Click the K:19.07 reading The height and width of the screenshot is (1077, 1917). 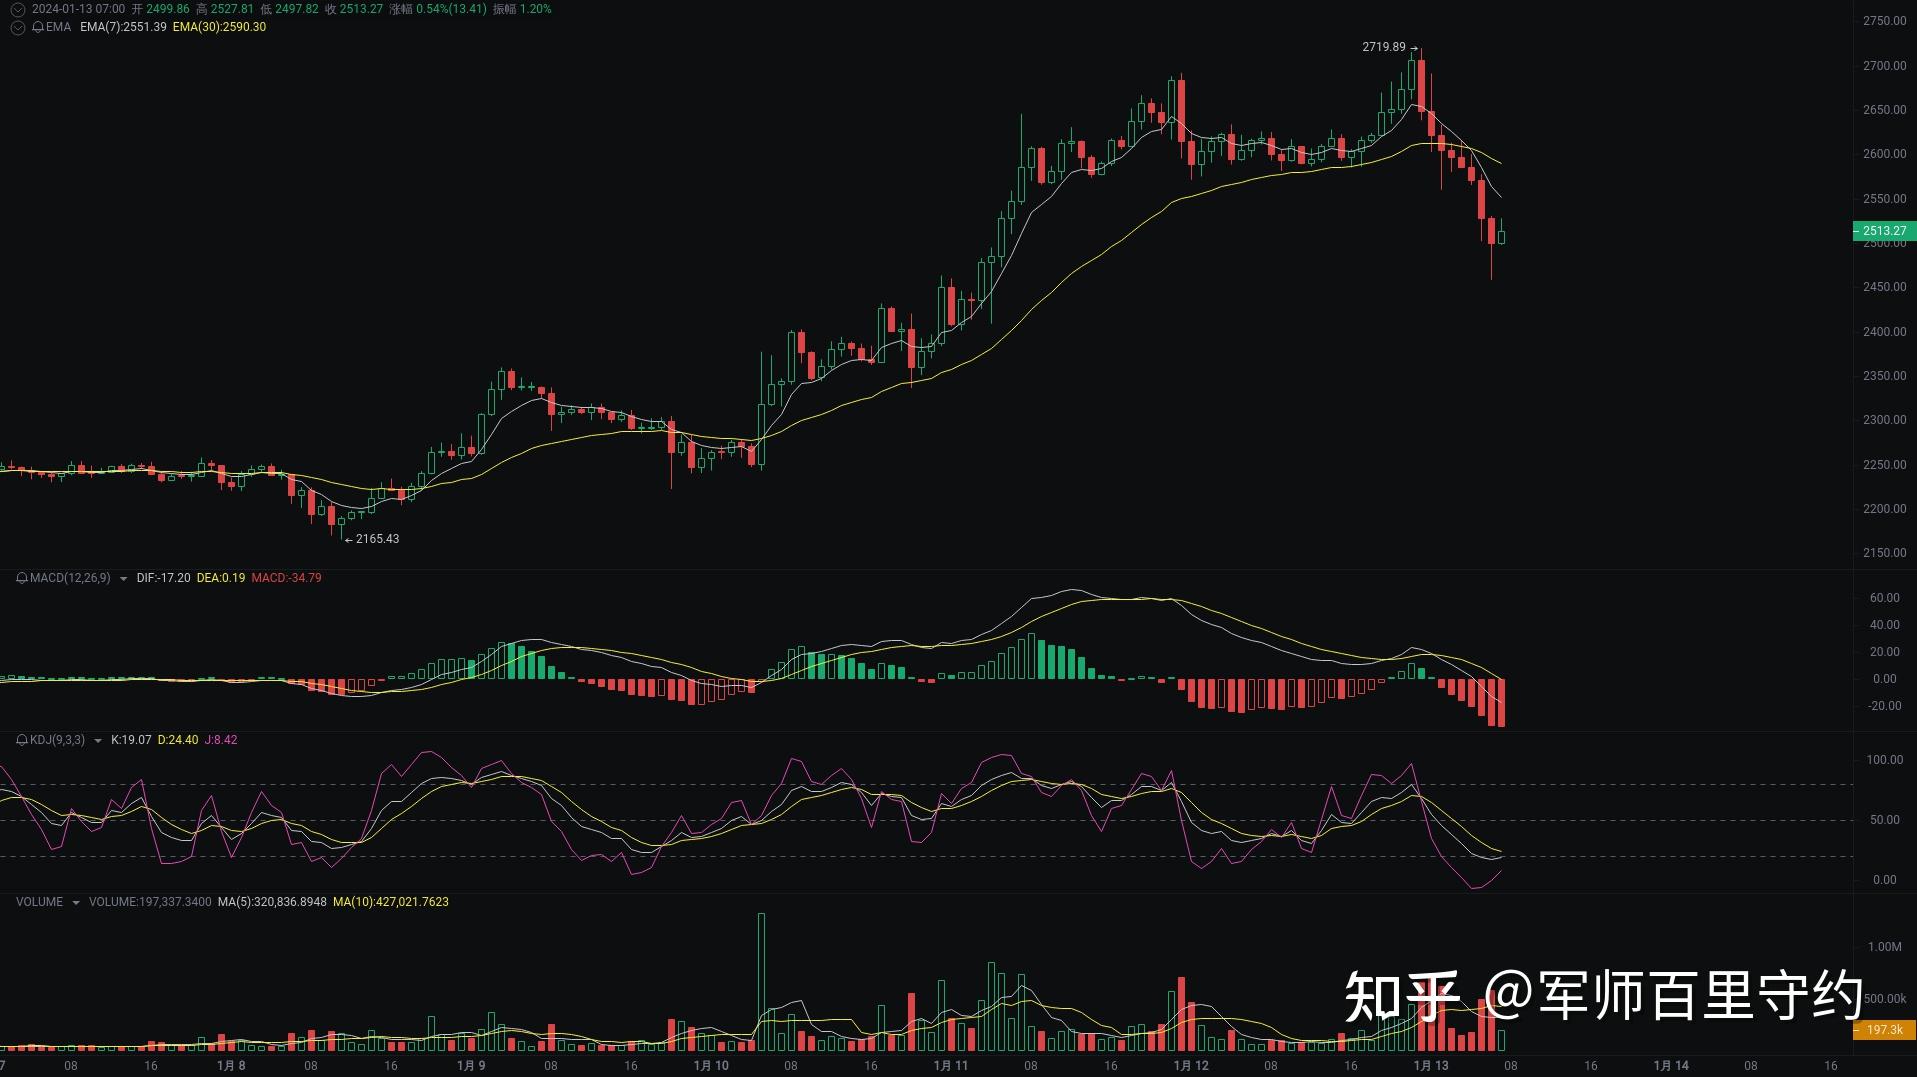131,740
